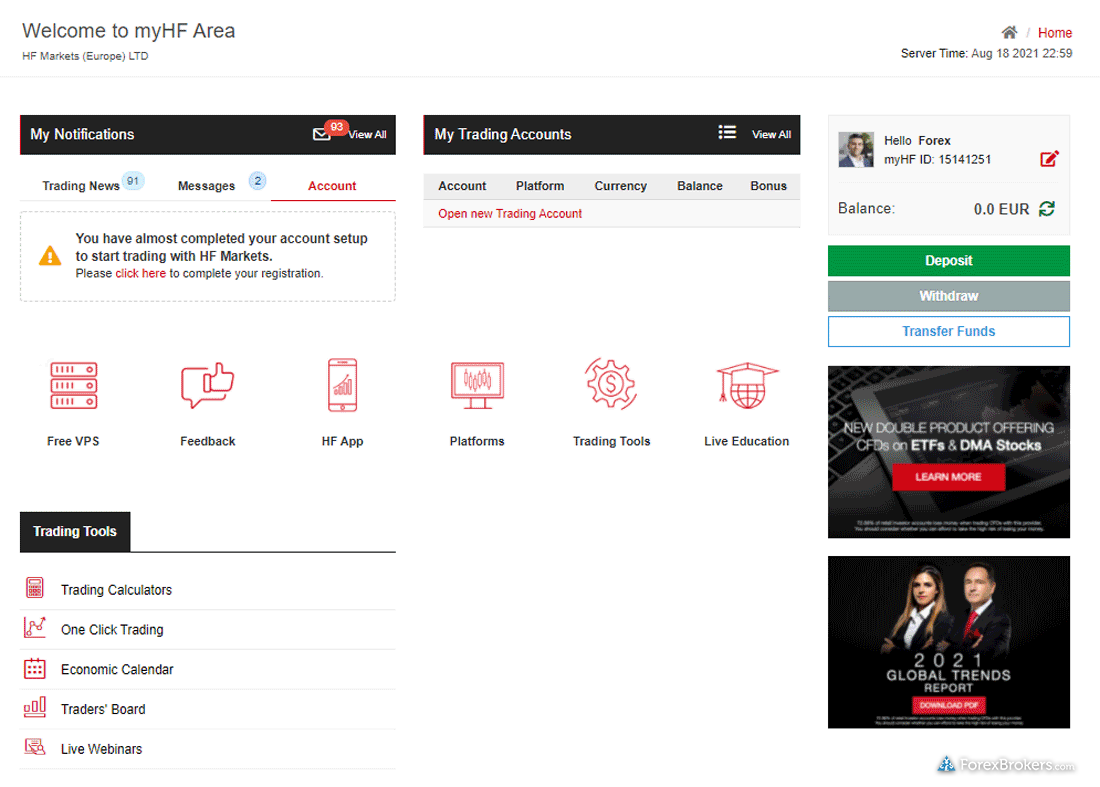Open the Traders' Board link
Image resolution: width=1100 pixels, height=787 pixels.
(103, 709)
